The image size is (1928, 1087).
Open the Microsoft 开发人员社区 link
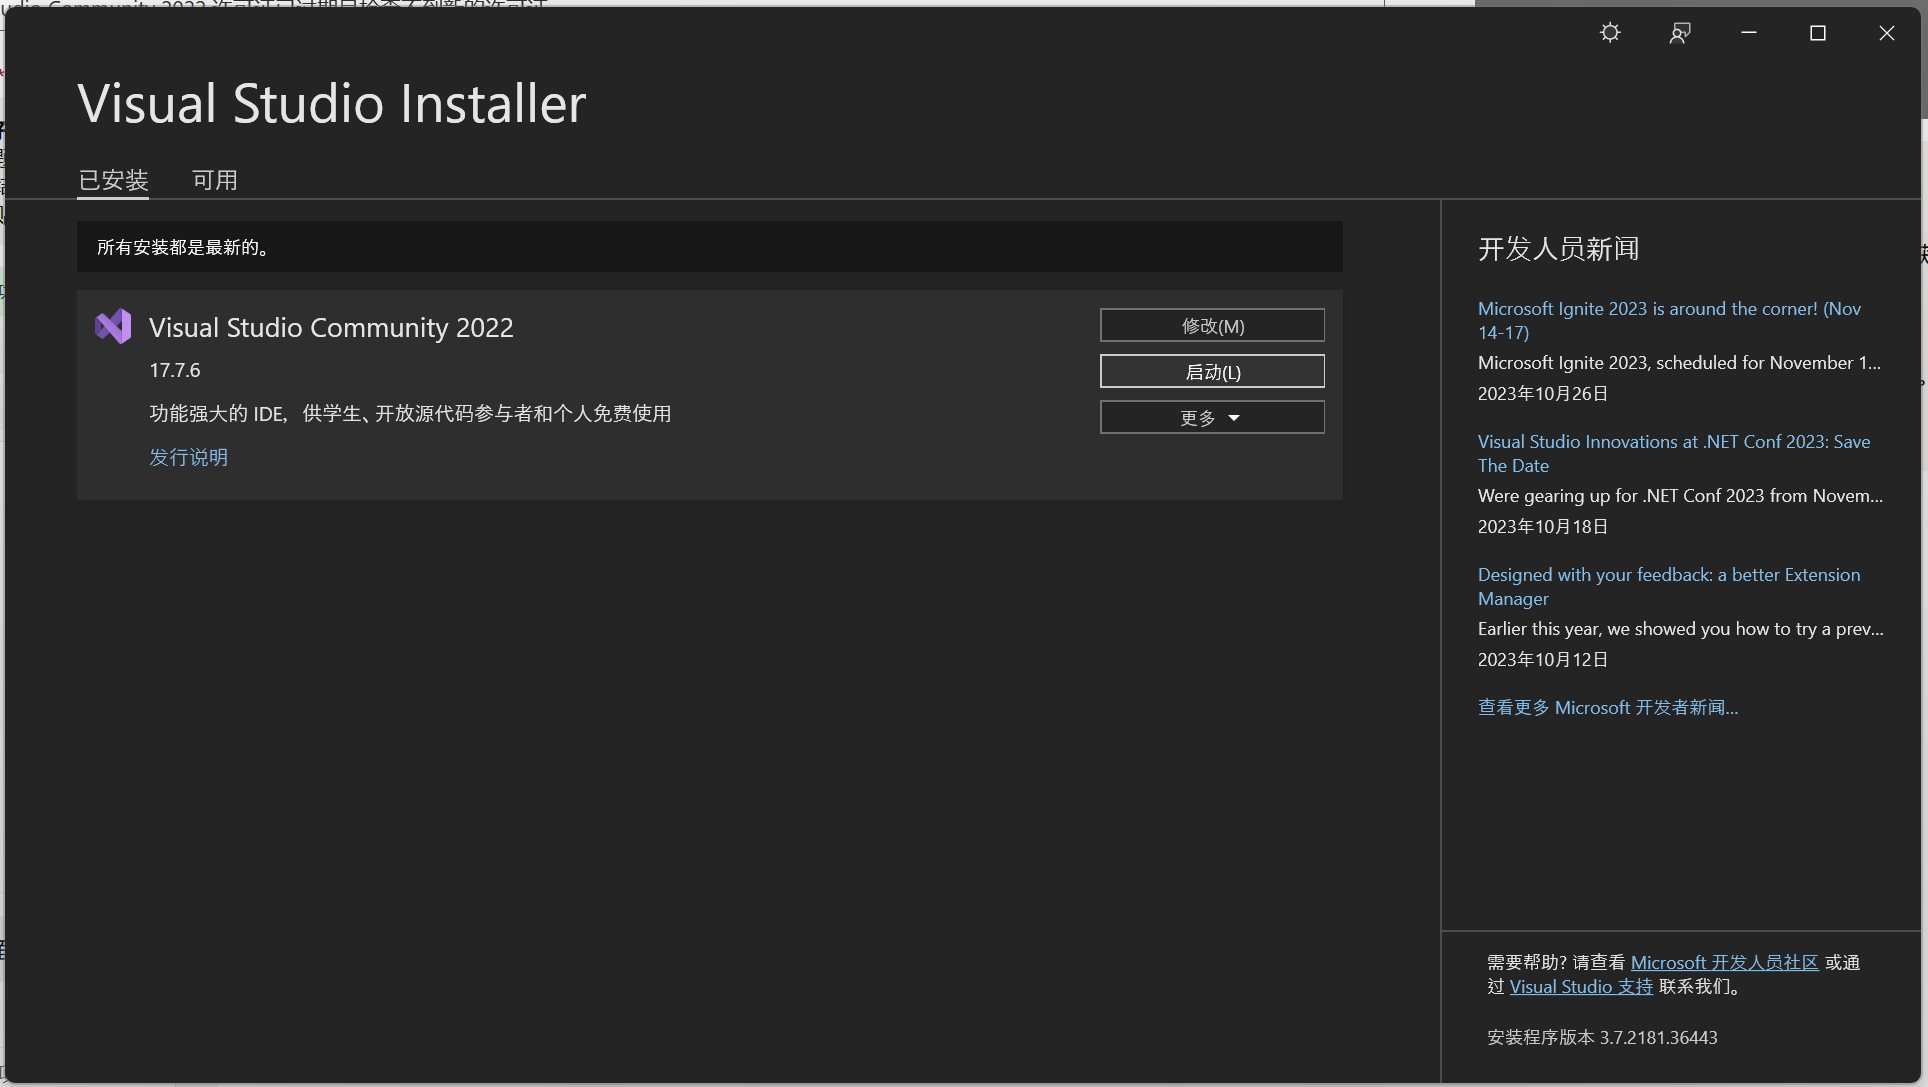(x=1724, y=962)
